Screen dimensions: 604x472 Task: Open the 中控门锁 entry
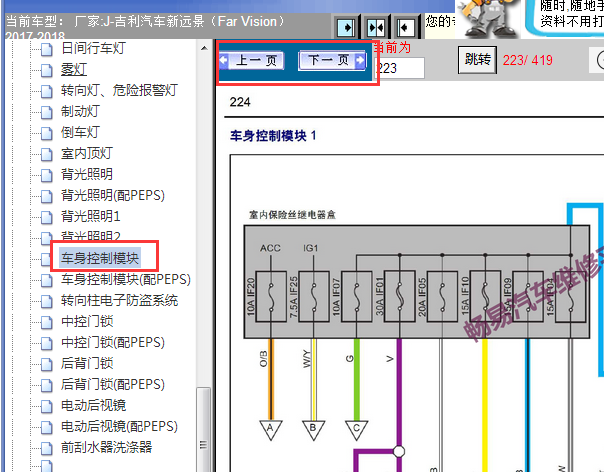pos(87,321)
